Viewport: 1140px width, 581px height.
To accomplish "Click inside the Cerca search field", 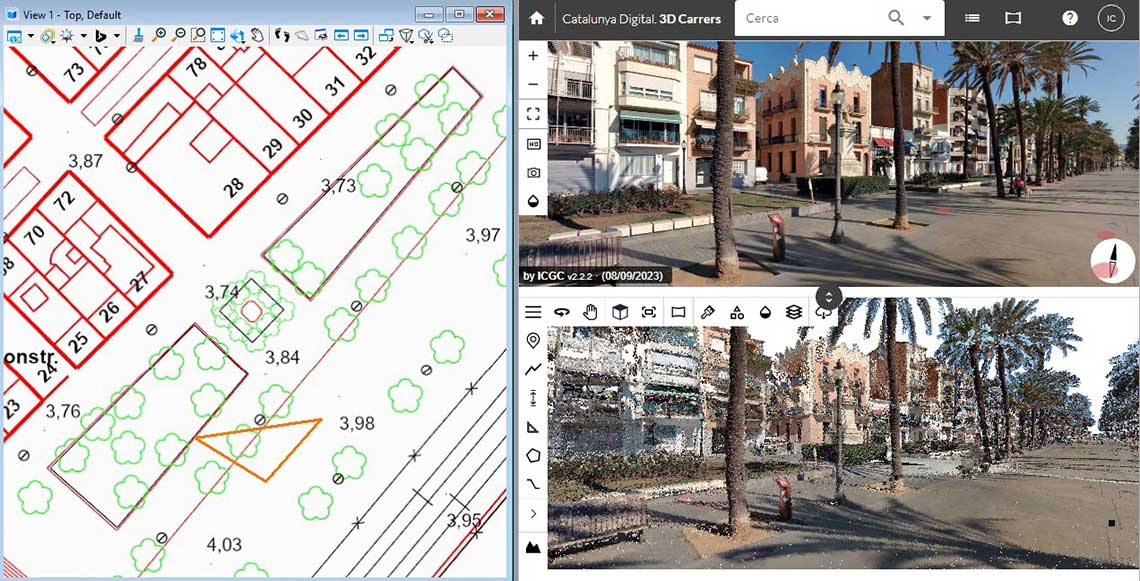I will (x=810, y=18).
